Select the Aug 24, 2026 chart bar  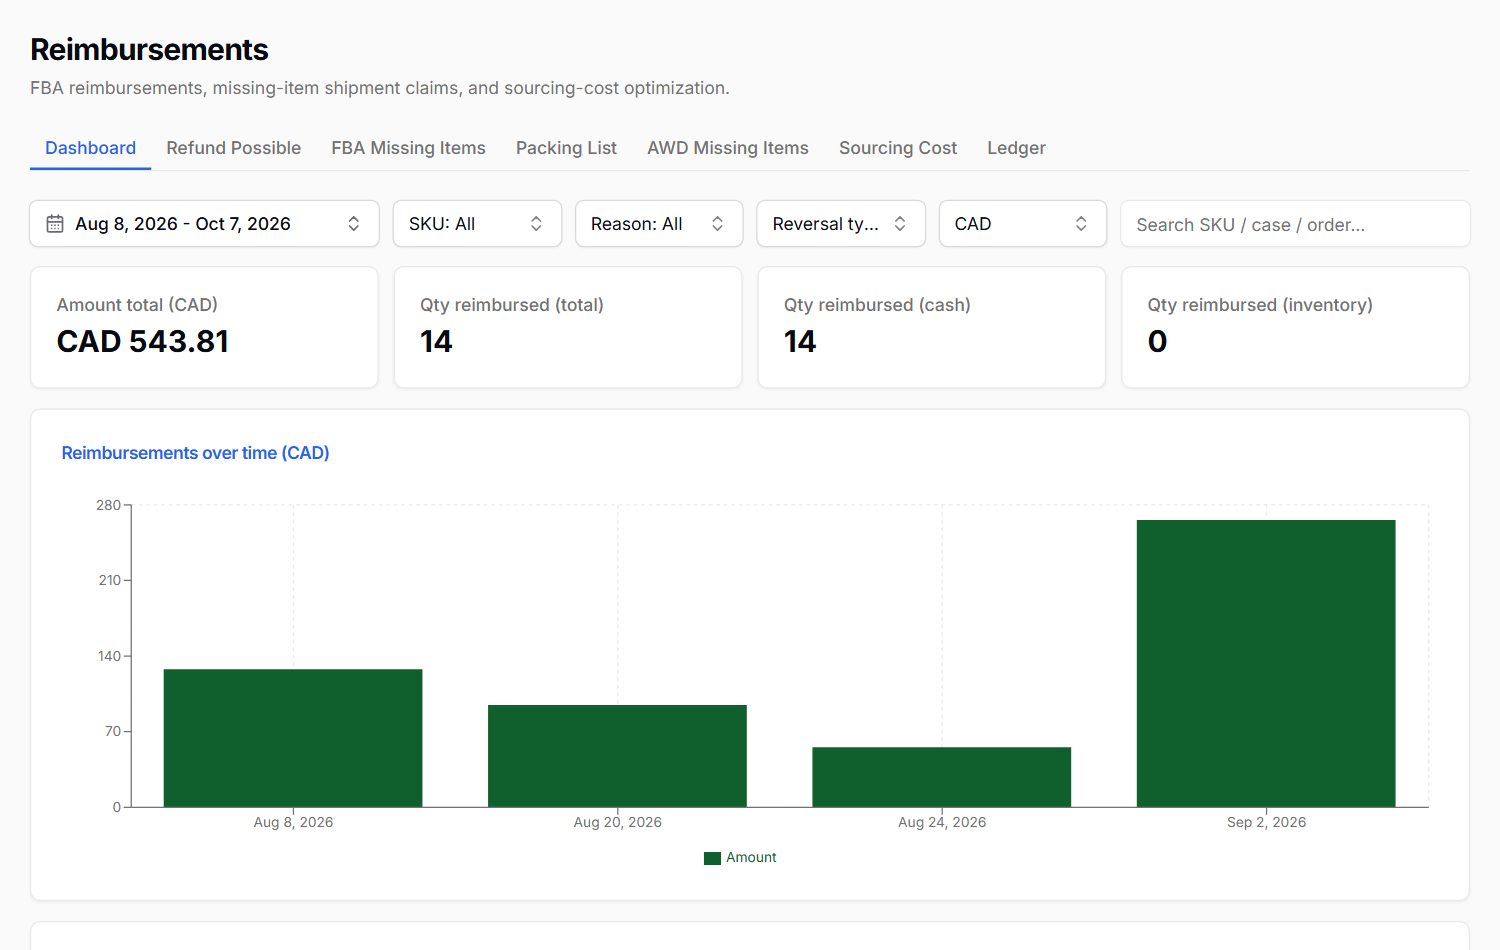click(x=941, y=777)
